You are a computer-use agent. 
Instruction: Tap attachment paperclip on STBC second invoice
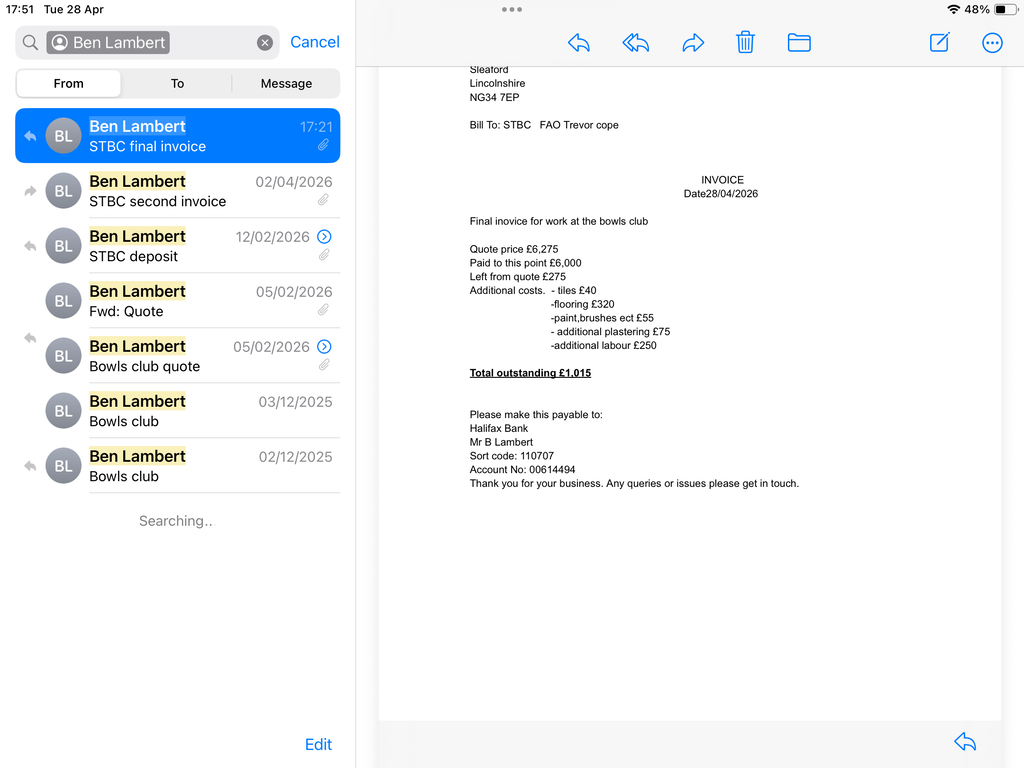(x=323, y=200)
